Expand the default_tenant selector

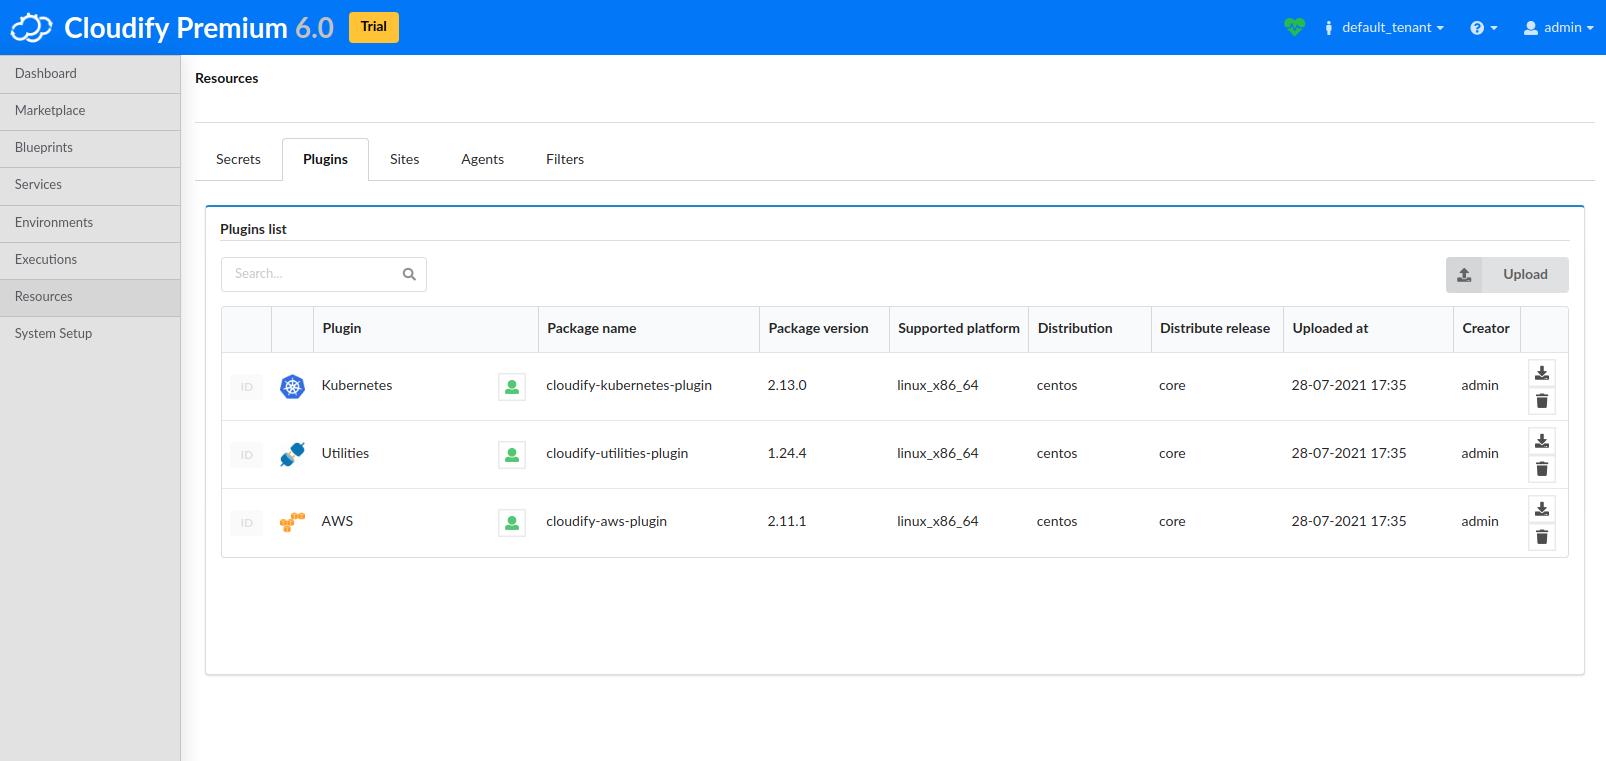tap(1383, 28)
